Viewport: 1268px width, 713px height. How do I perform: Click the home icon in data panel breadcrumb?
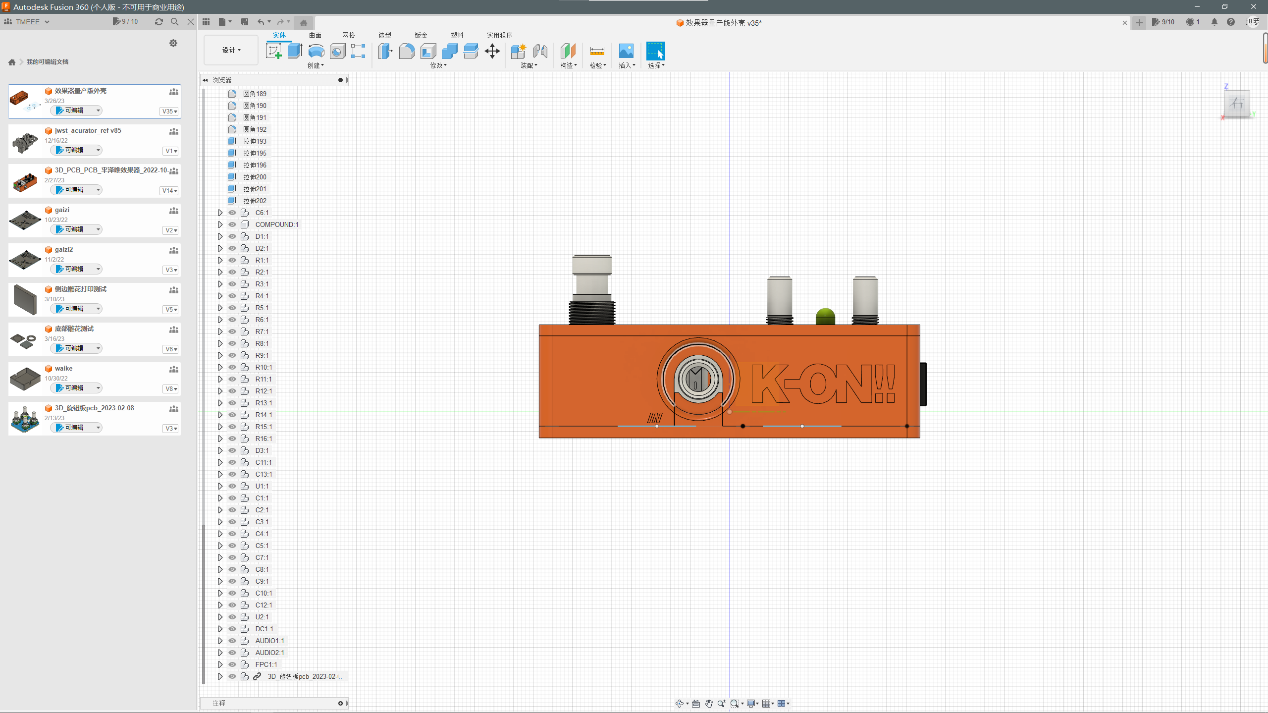[x=12, y=62]
